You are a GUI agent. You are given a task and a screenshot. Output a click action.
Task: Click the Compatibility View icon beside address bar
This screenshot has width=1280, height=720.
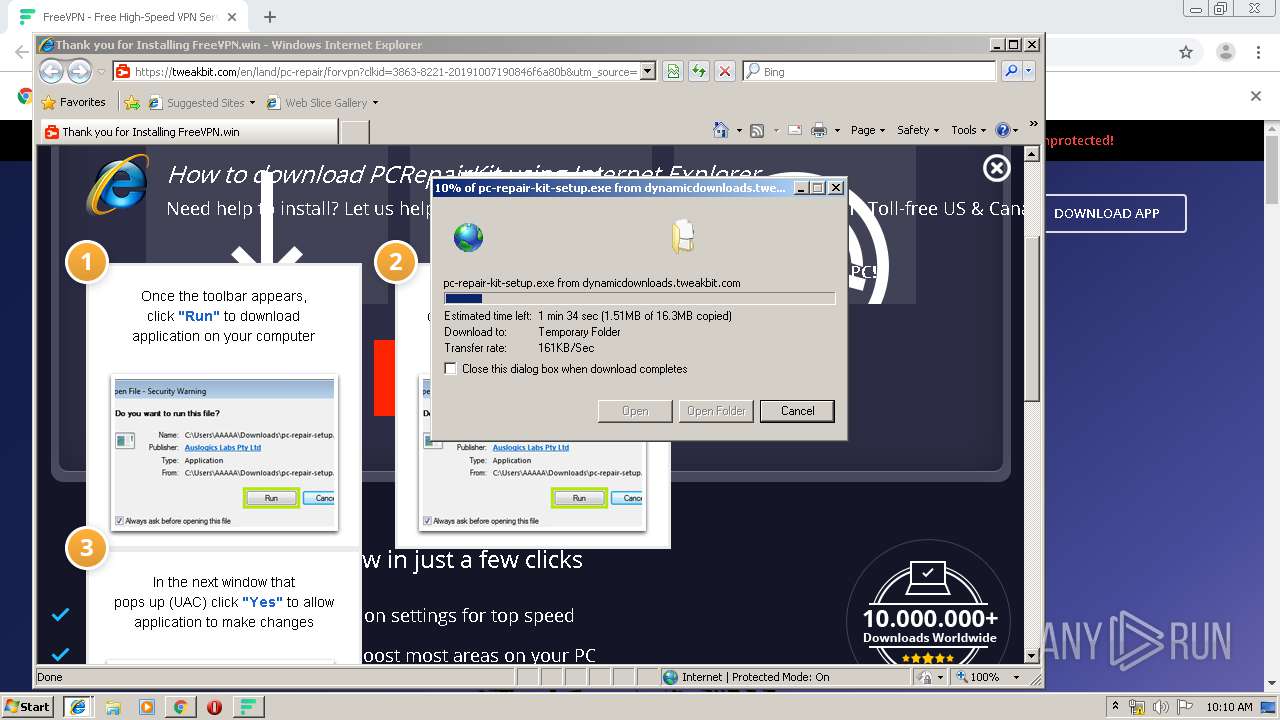pyautogui.click(x=673, y=71)
